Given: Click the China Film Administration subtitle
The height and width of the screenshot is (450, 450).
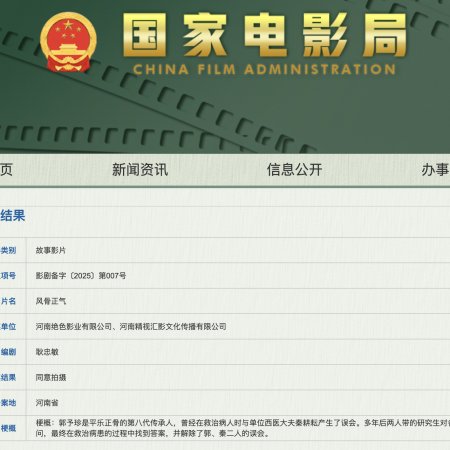Looking at the screenshot, I should tap(264, 69).
